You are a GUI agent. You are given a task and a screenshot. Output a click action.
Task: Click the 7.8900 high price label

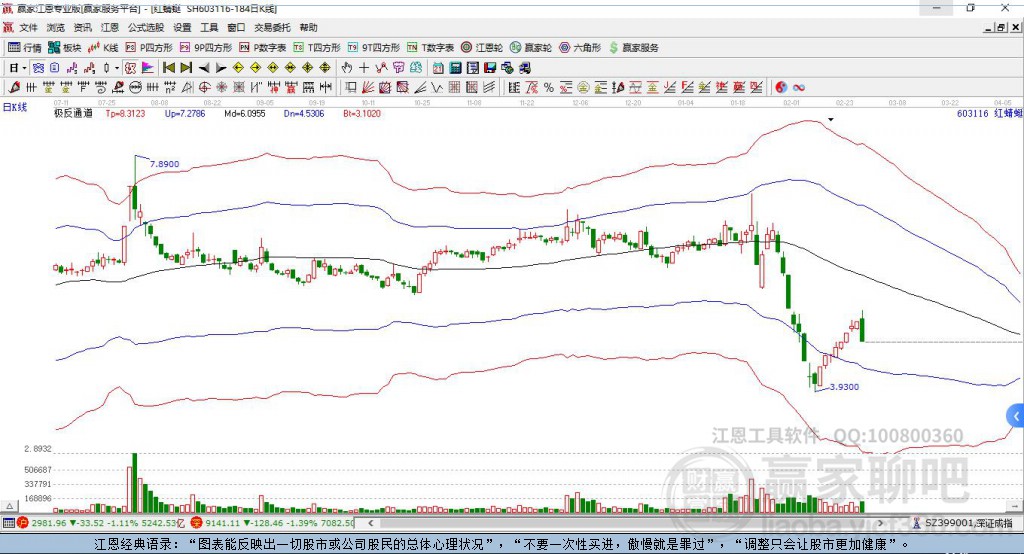coord(165,164)
